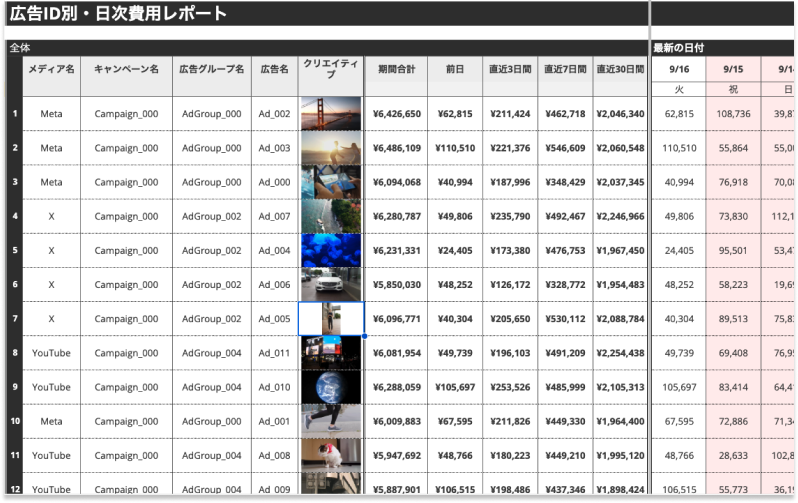798x503 pixels.
Task: Select the ¥110,510 前日 cell
Action: (455, 148)
